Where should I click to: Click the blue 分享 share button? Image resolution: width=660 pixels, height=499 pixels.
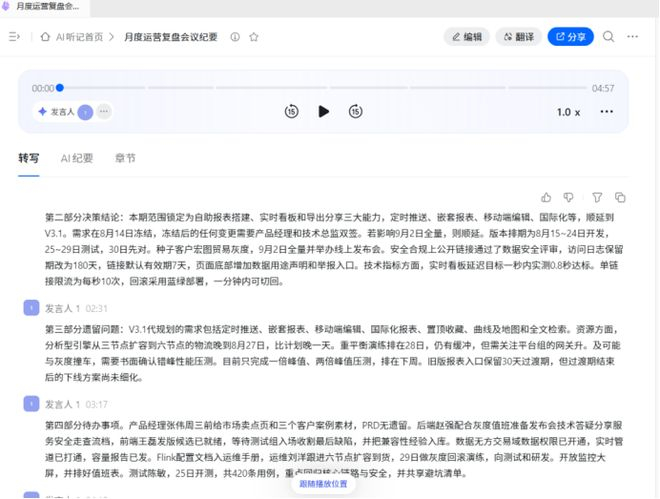click(x=571, y=37)
